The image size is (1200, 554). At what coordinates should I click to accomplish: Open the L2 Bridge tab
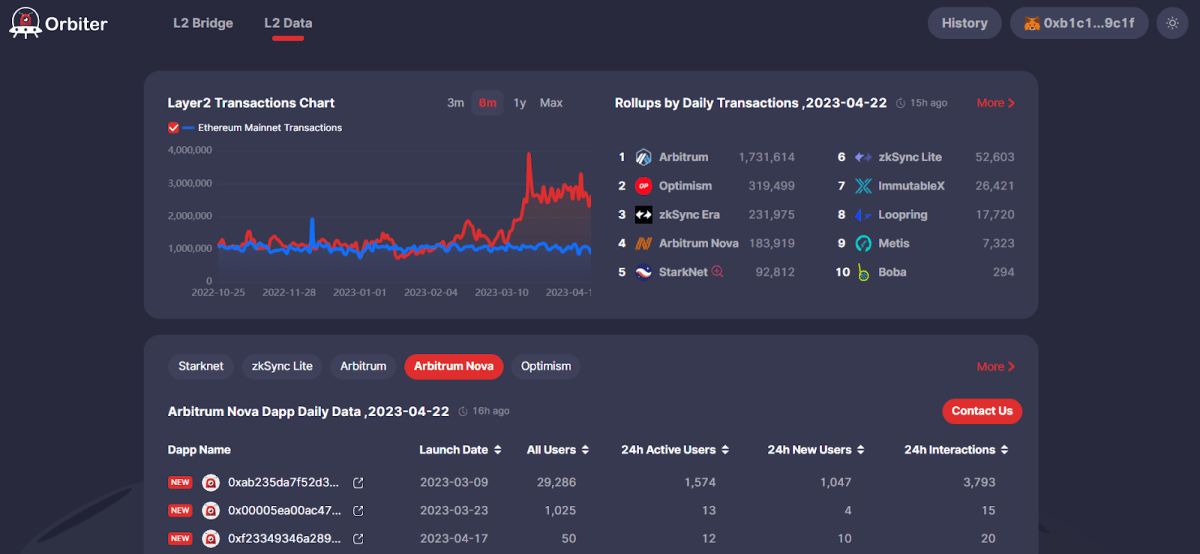tap(203, 23)
